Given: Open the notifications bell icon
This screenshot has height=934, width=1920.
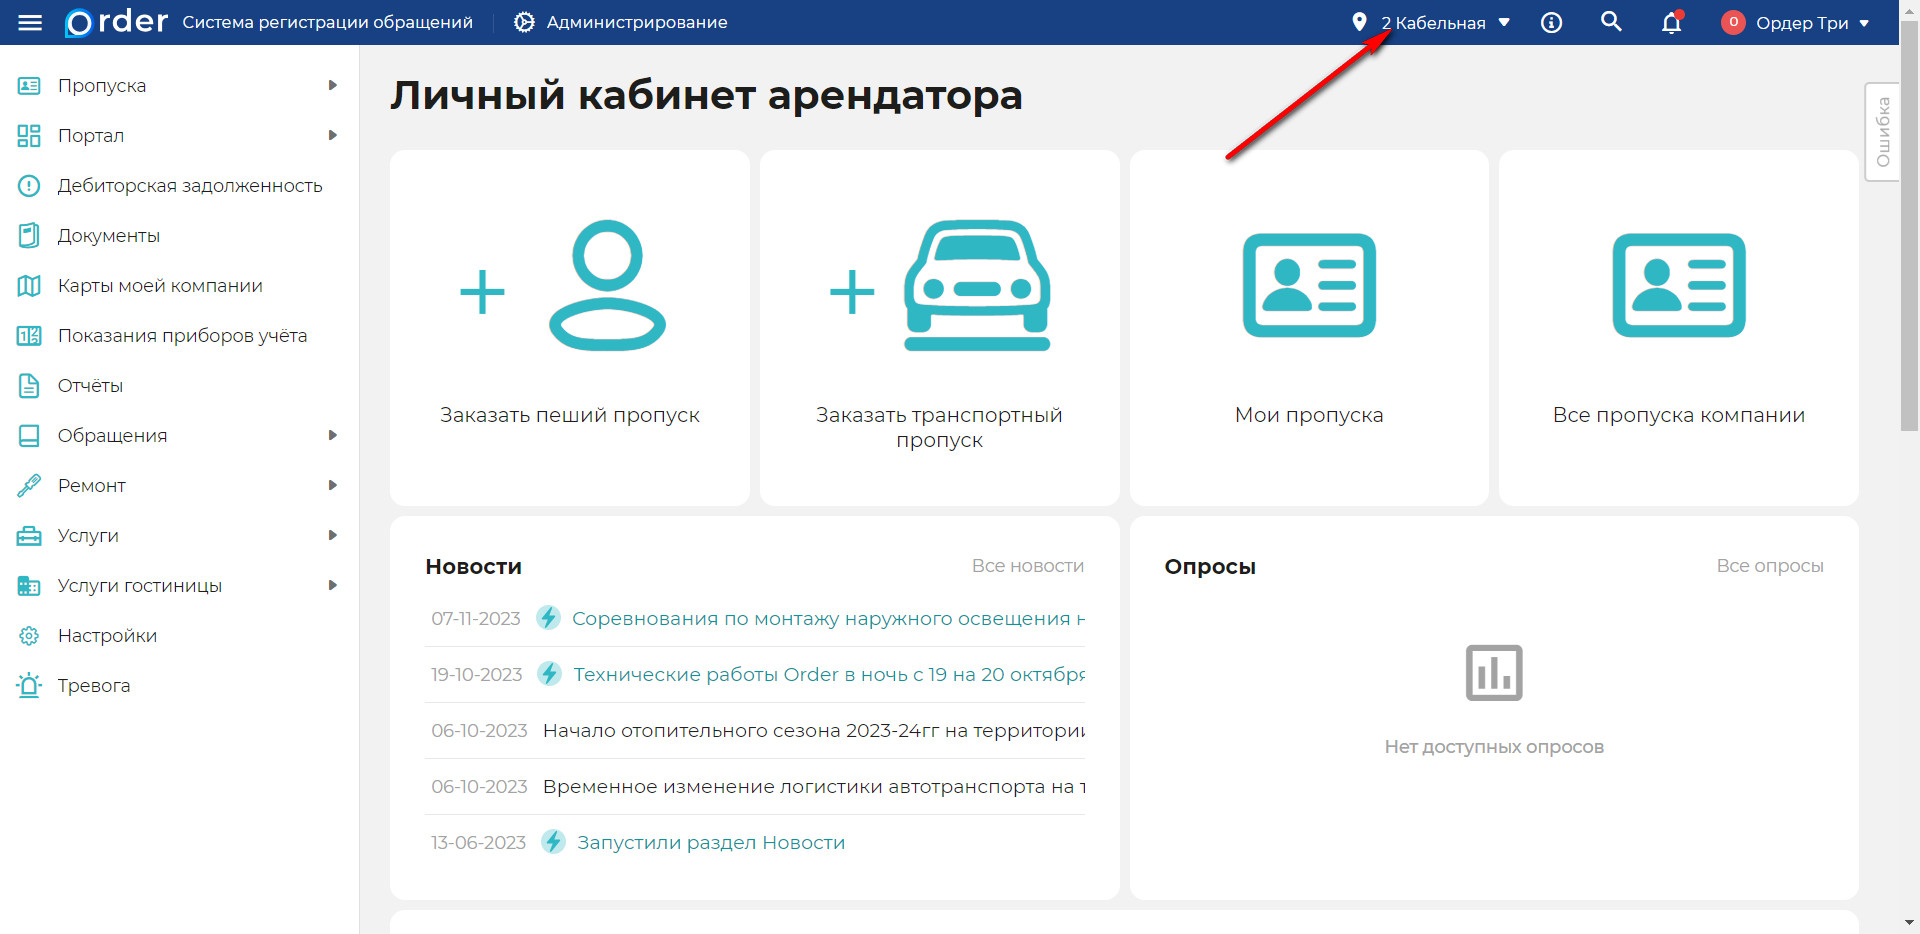Looking at the screenshot, I should [x=1671, y=22].
